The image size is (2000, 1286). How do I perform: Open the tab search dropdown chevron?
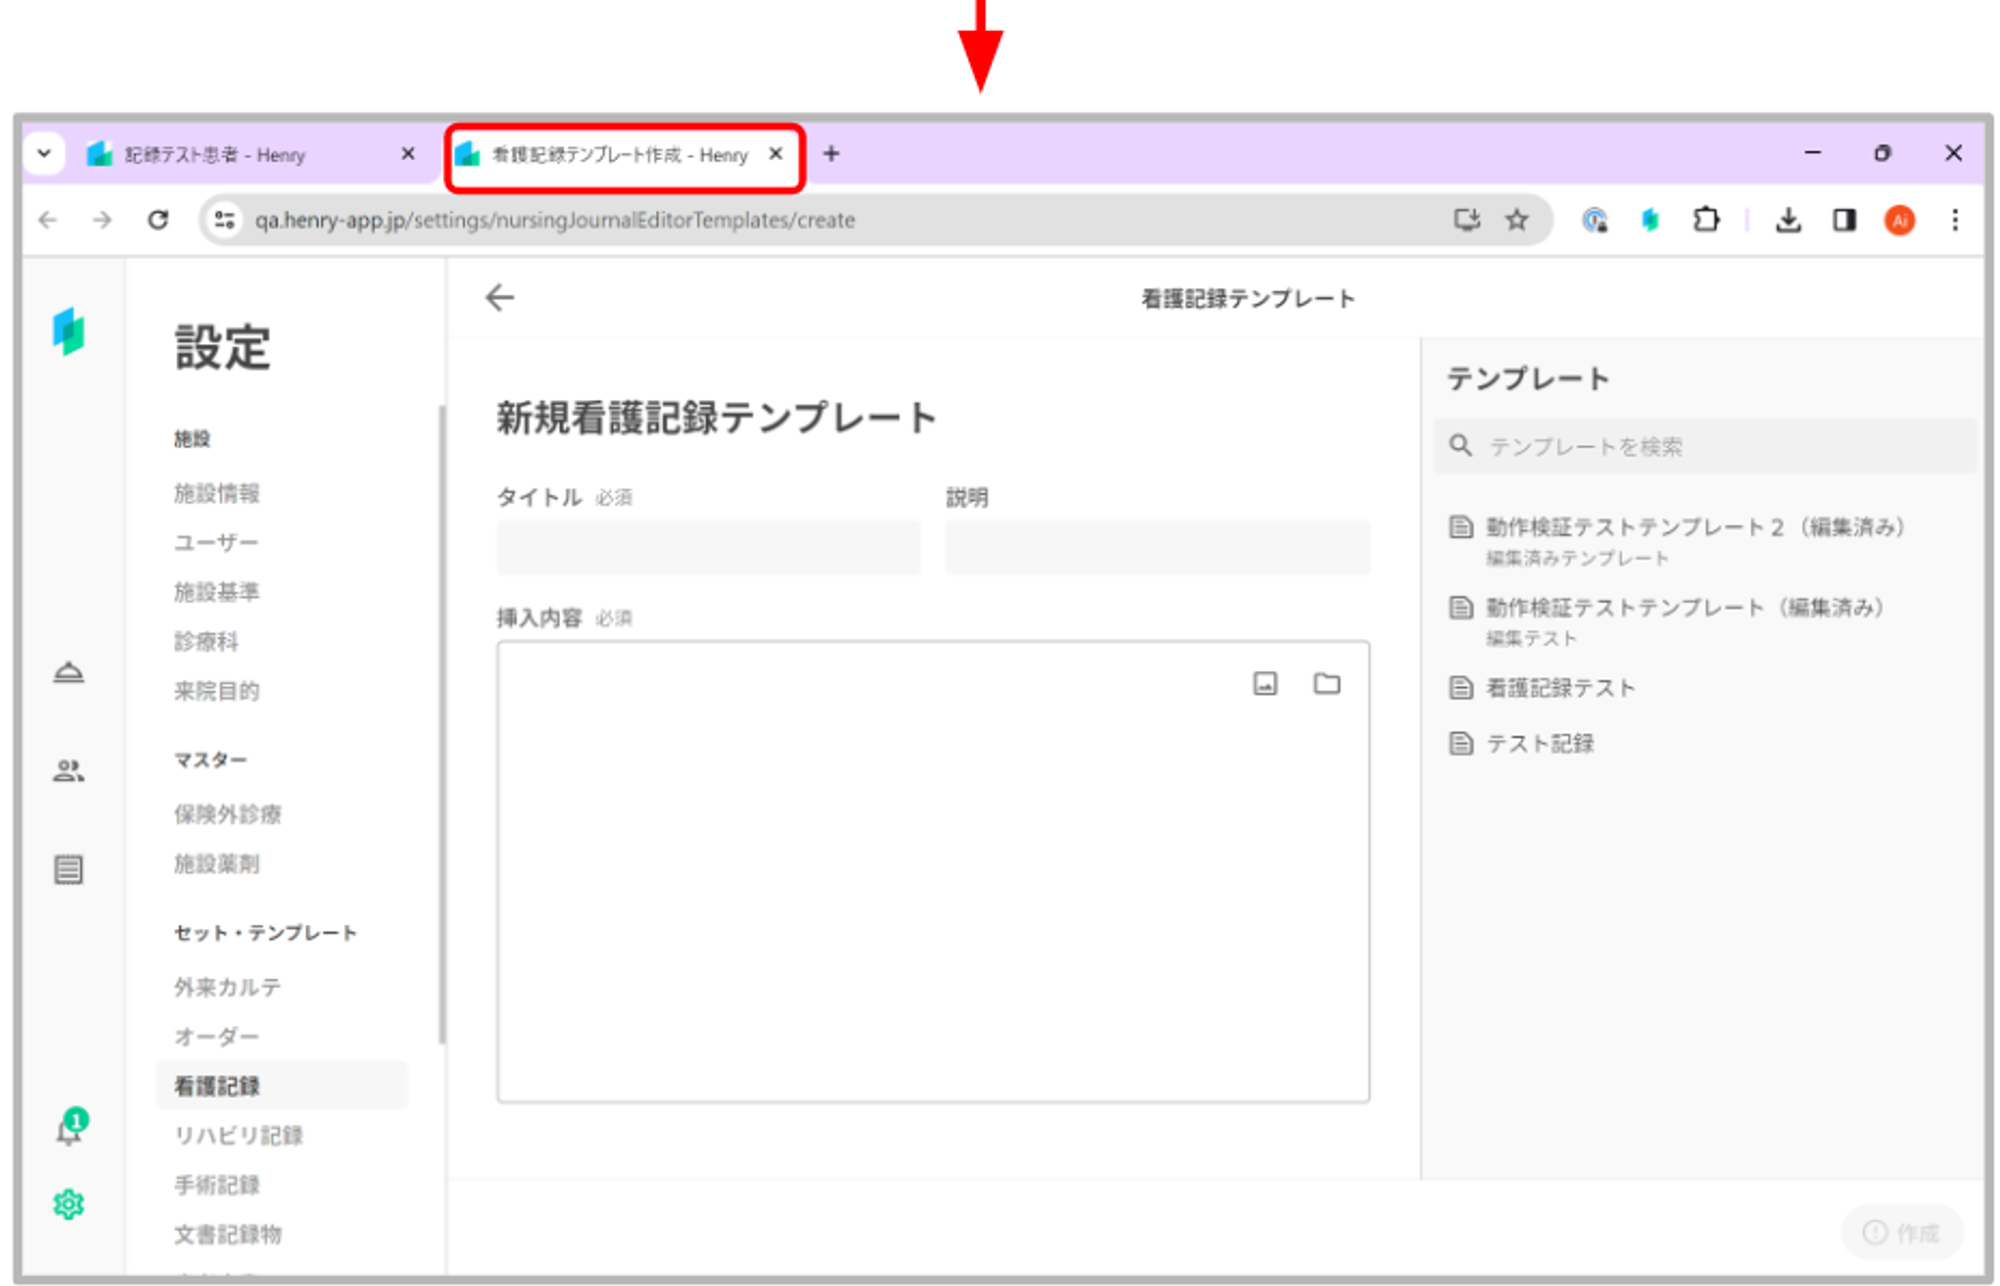click(x=44, y=154)
